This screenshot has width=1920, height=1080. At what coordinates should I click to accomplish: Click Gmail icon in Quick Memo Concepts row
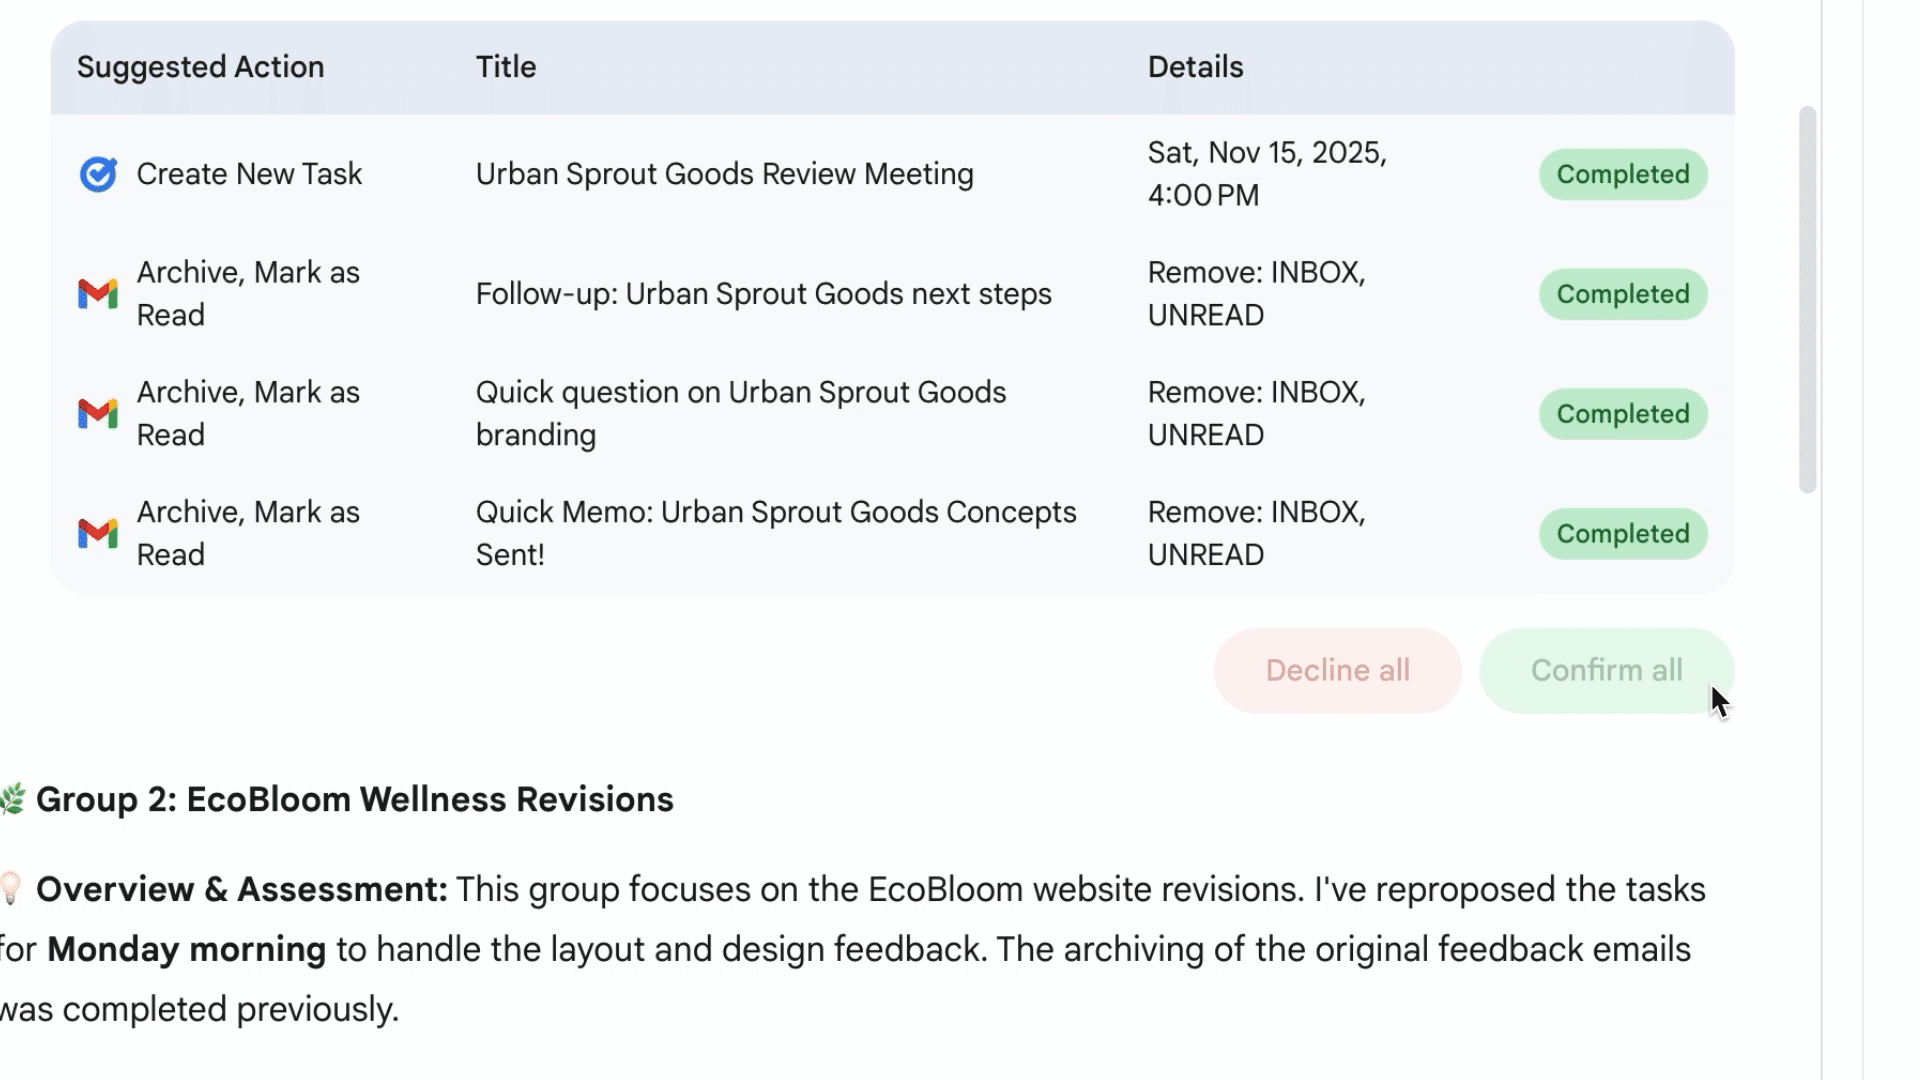[x=98, y=534]
